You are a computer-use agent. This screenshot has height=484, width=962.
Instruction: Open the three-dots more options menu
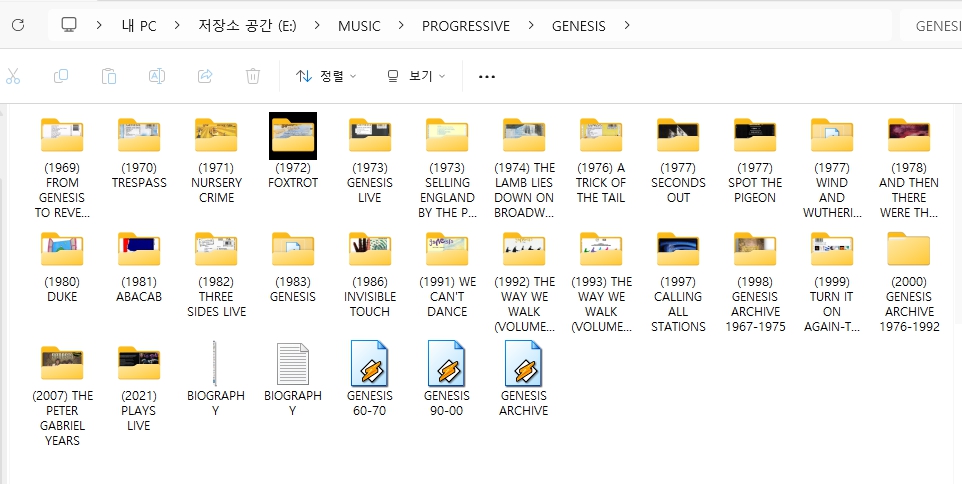point(487,76)
